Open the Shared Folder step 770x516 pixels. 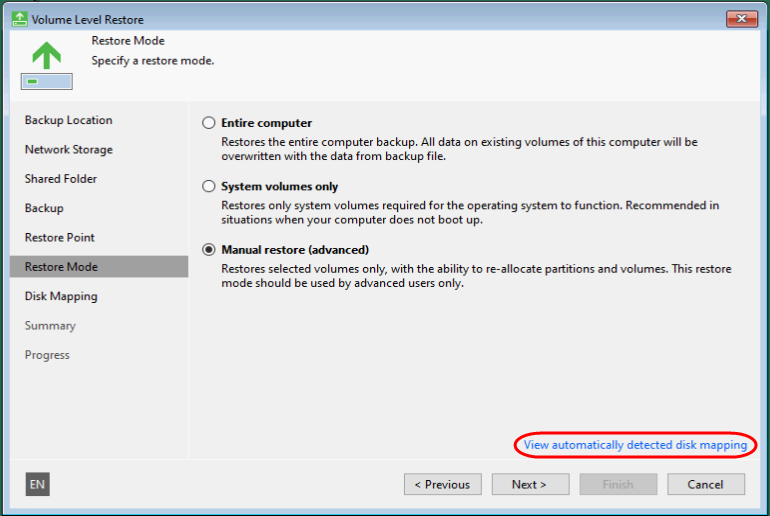coord(60,179)
